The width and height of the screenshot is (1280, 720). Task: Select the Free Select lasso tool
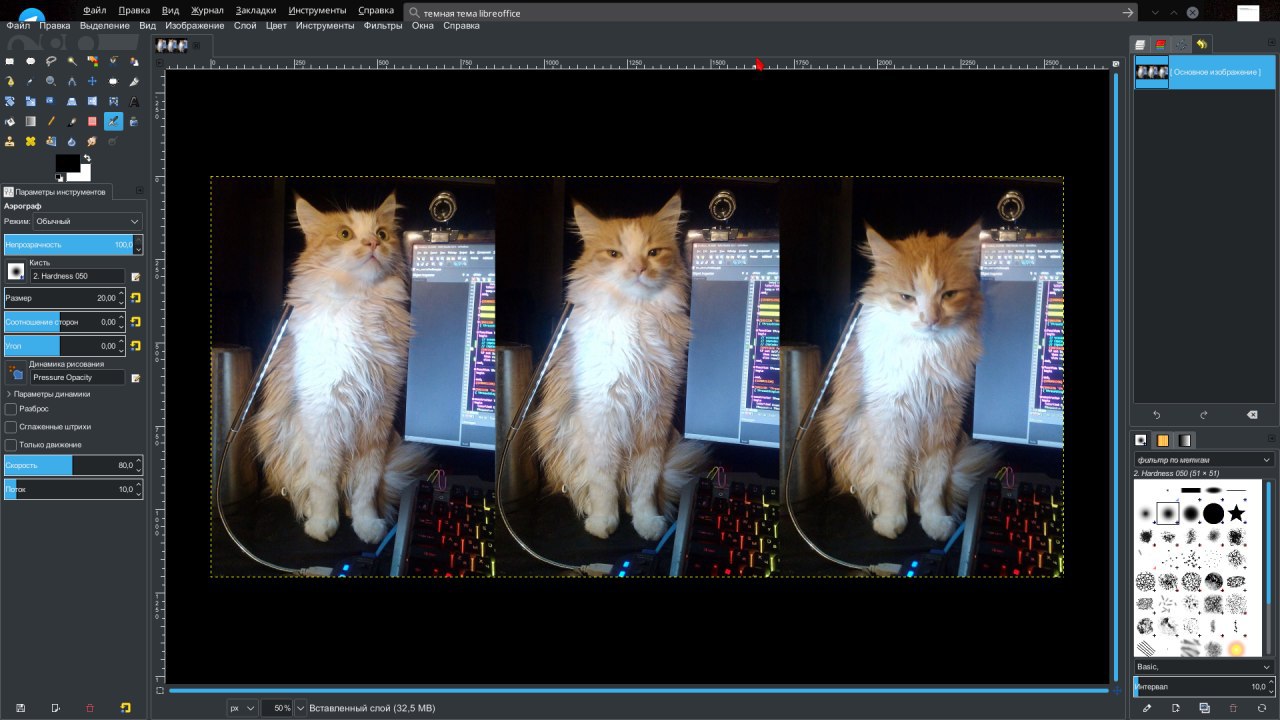click(51, 61)
